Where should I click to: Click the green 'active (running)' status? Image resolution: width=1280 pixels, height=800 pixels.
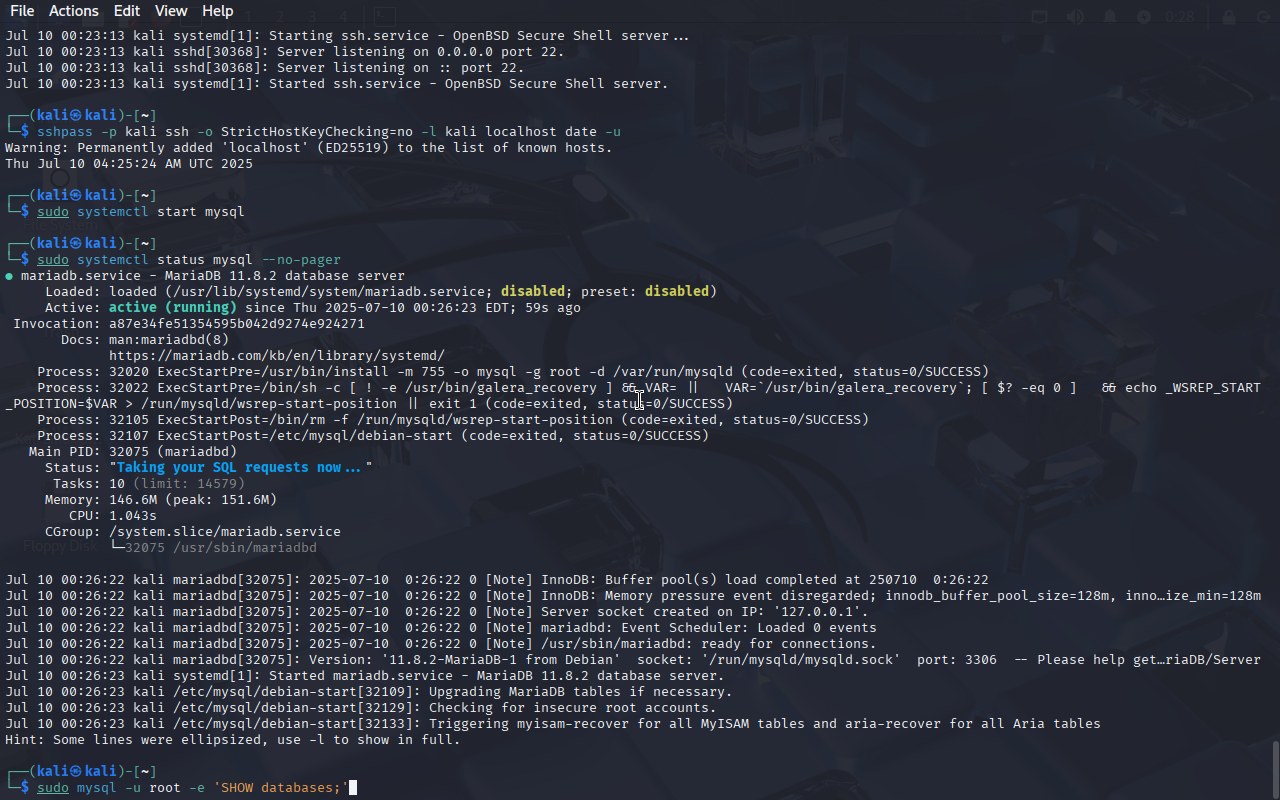173,308
